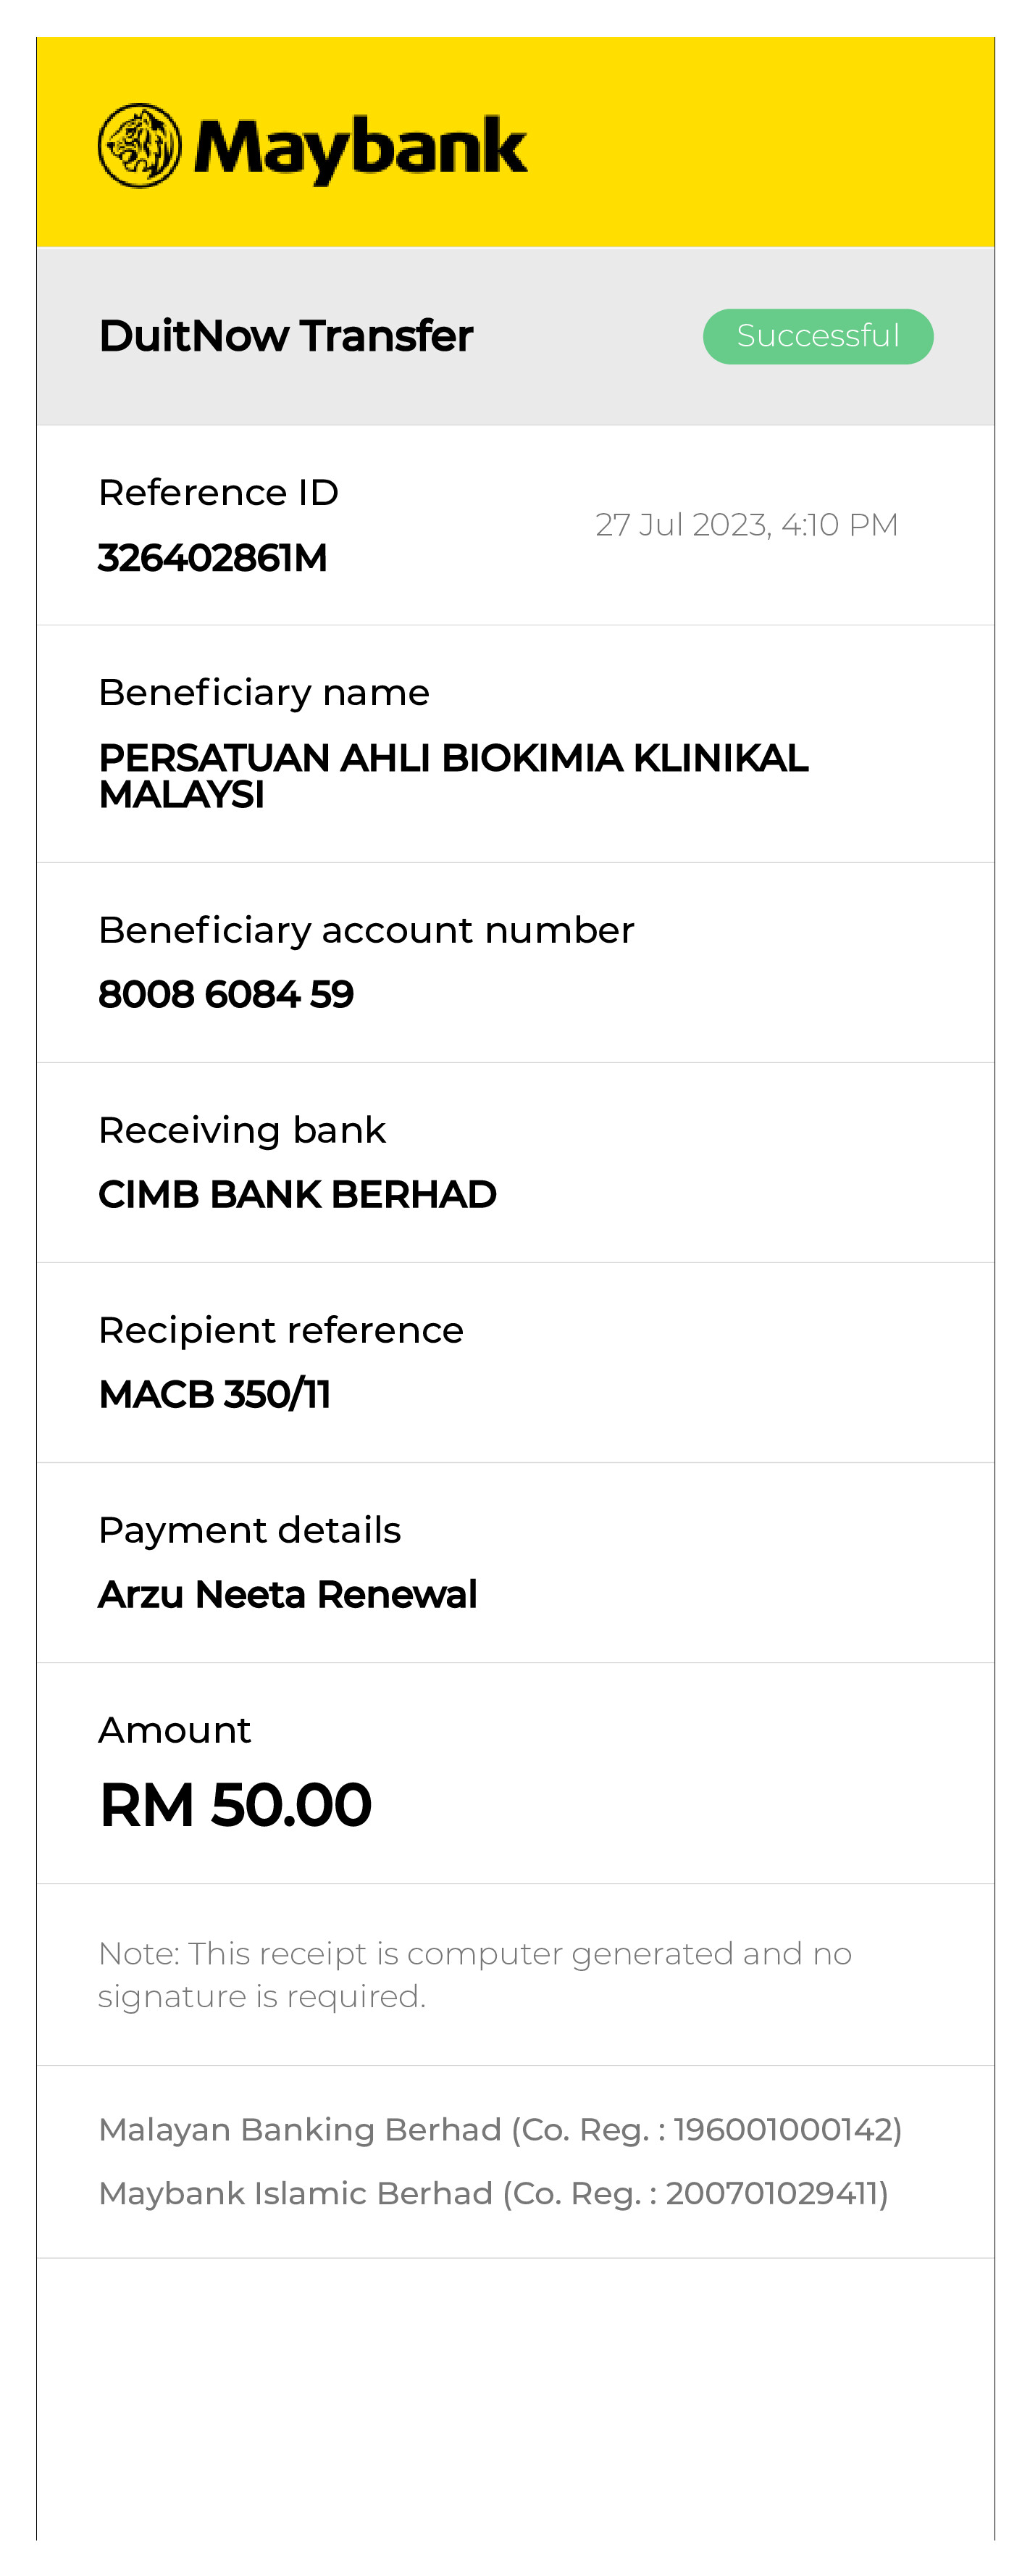This screenshot has height=2576, width=1030.
Task: Select reference number 326402861M
Action: (213, 558)
